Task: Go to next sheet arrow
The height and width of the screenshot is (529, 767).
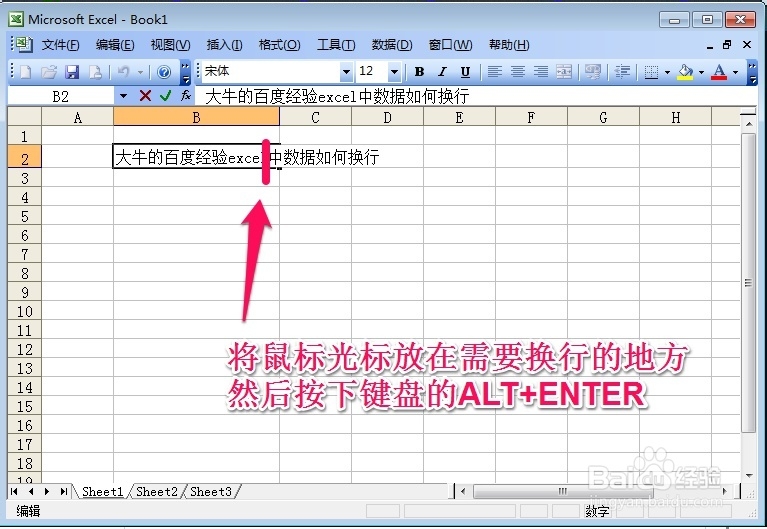Action: [x=47, y=491]
